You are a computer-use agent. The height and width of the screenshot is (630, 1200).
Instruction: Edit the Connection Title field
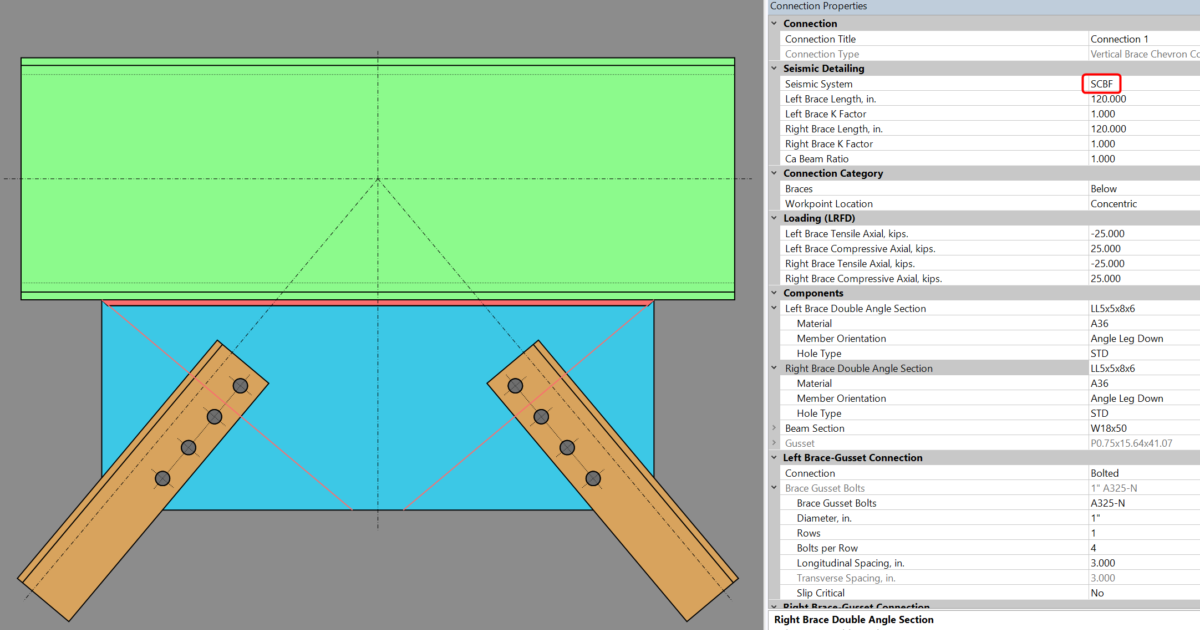1140,39
